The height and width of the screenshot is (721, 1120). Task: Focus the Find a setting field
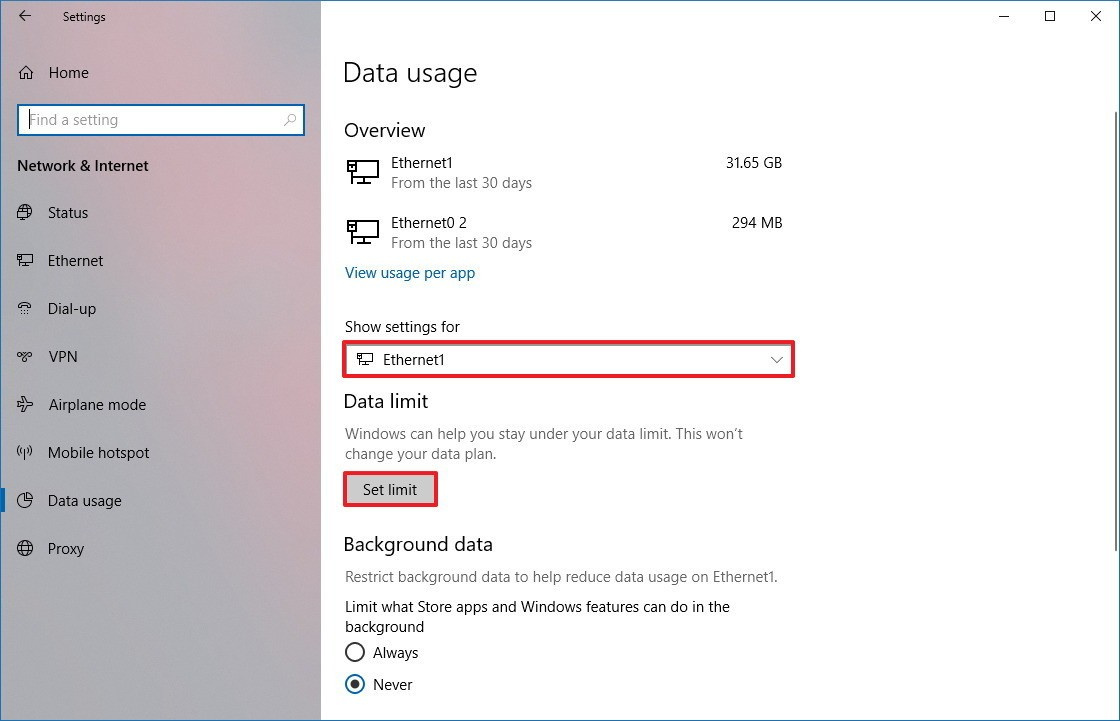tap(150, 120)
